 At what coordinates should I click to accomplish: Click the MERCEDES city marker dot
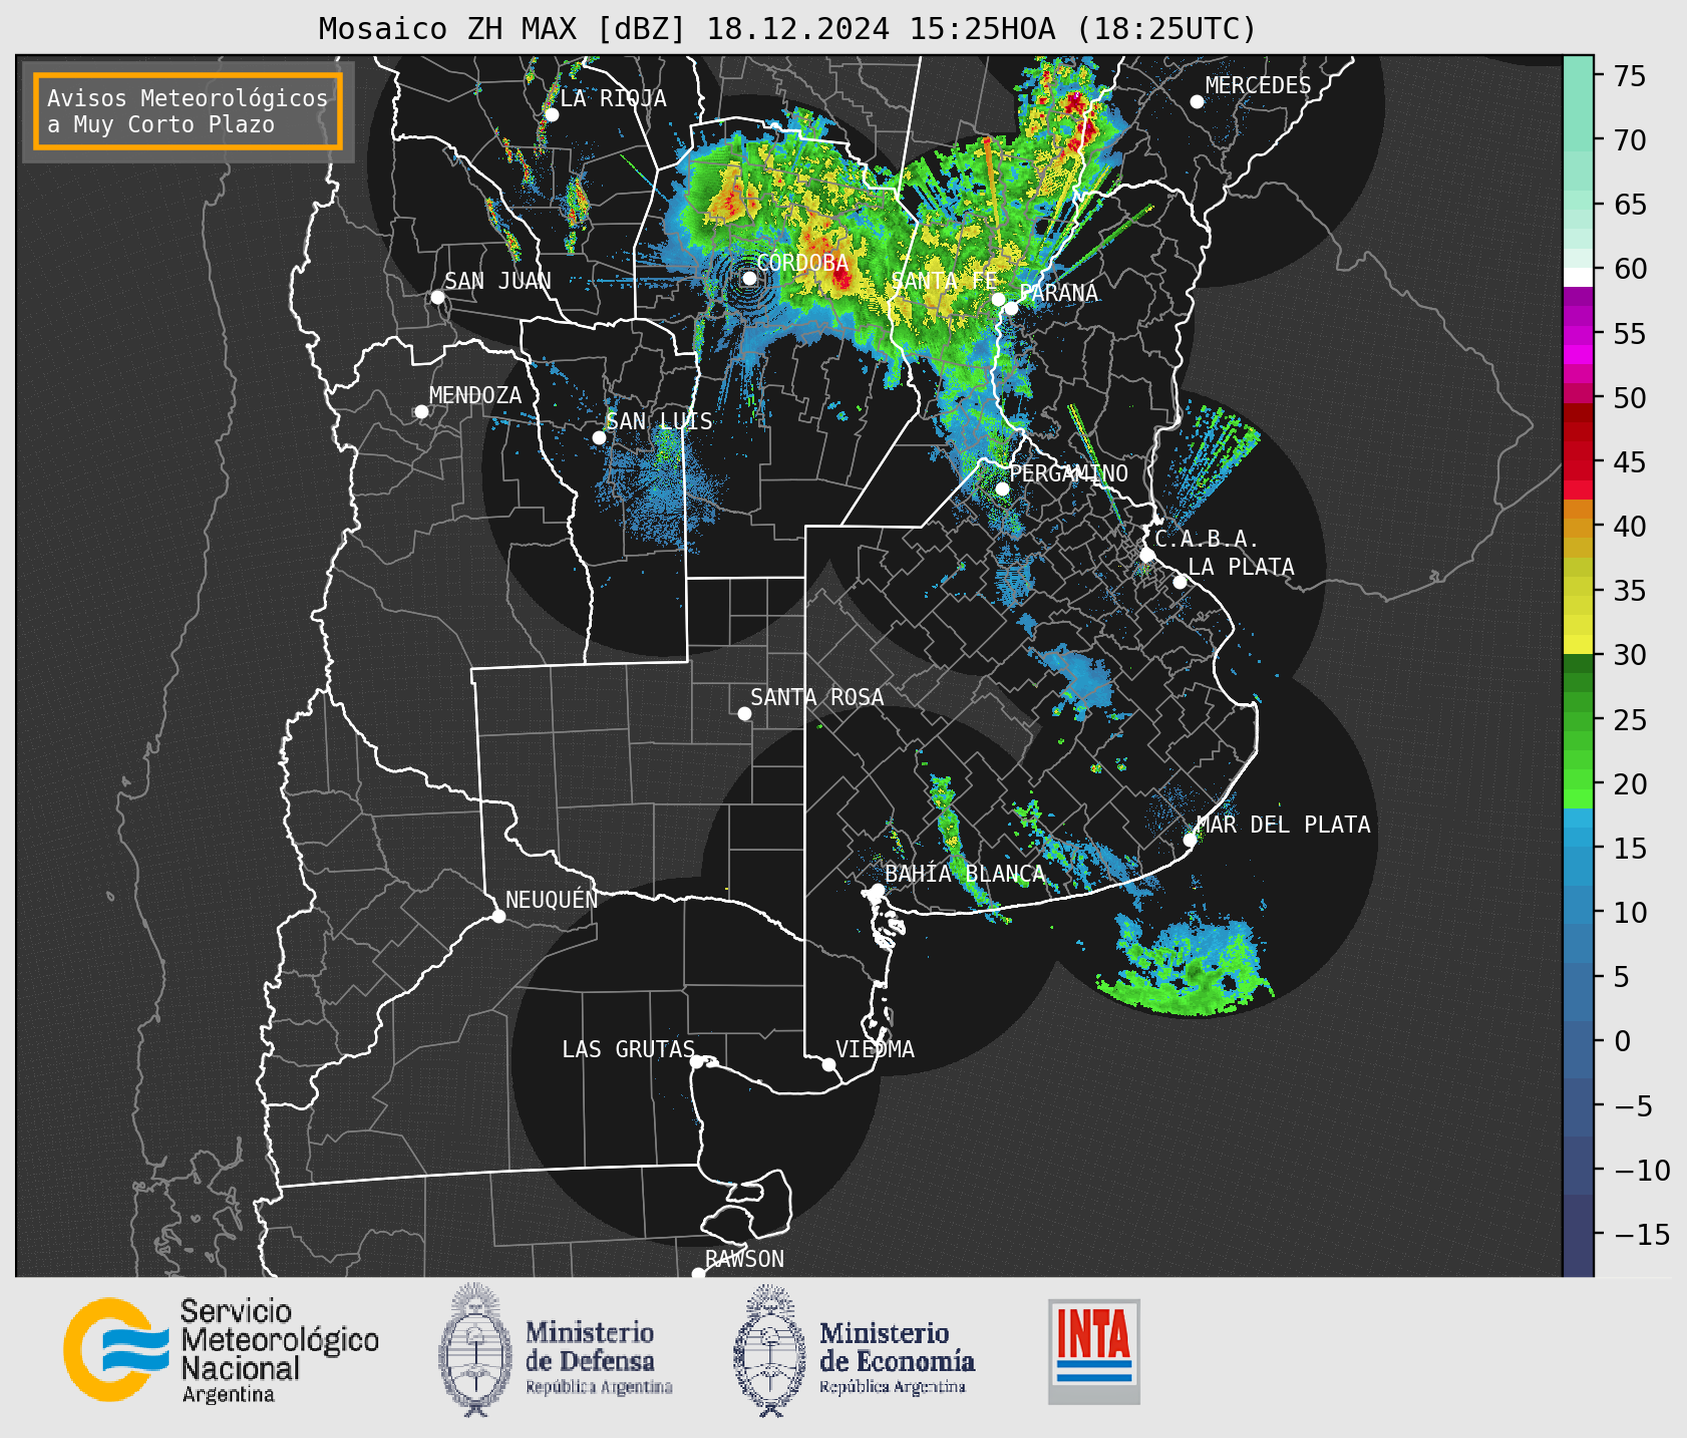coord(1197,102)
